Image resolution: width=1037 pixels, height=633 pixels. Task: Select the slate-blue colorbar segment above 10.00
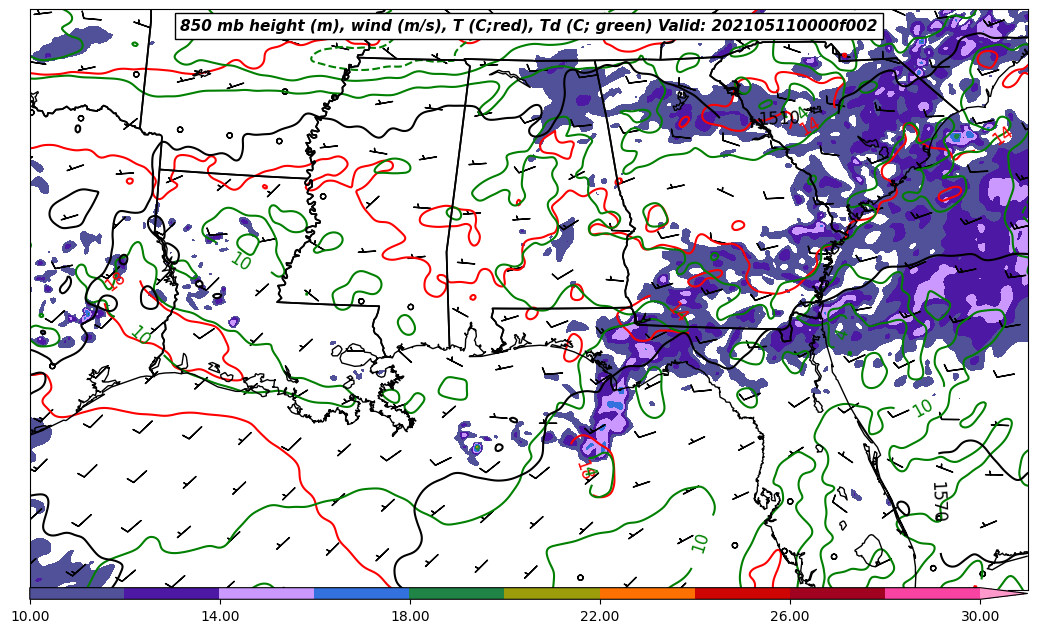tap(77, 593)
